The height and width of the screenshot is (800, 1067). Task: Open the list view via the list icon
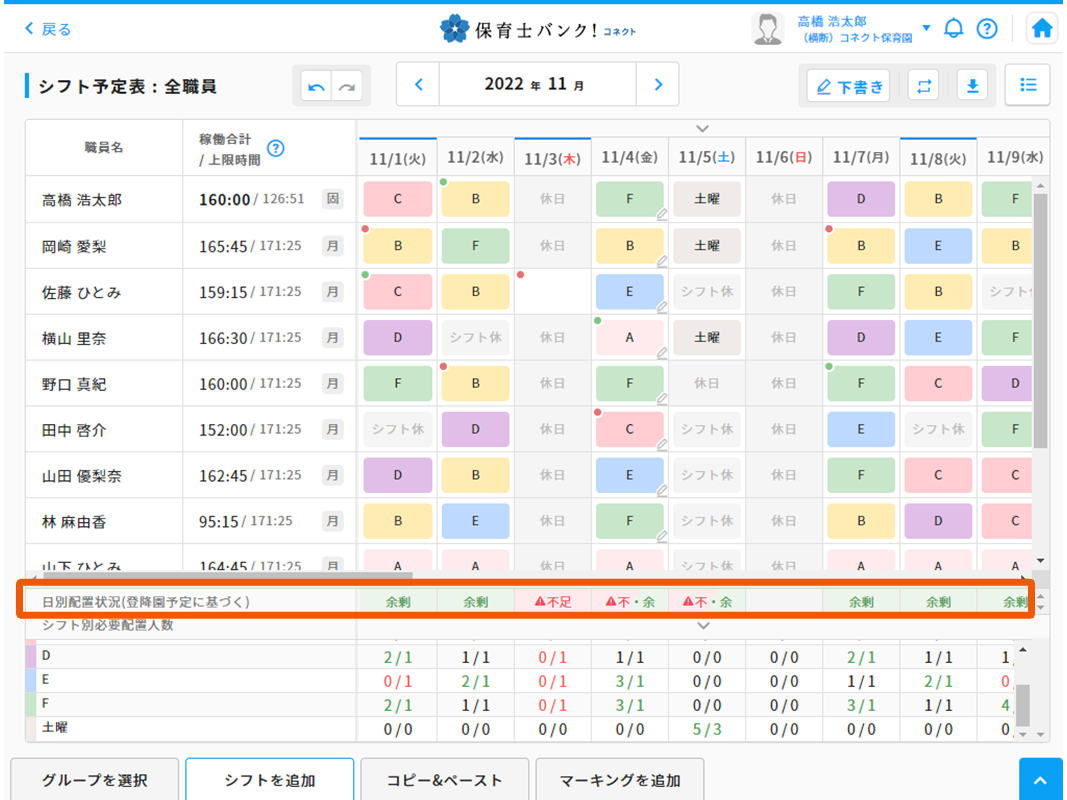click(x=1027, y=85)
